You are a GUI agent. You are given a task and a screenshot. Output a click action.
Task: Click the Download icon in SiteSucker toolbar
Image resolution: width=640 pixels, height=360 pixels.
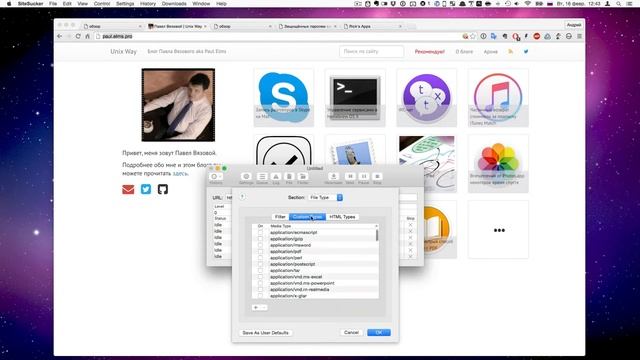coord(333,176)
